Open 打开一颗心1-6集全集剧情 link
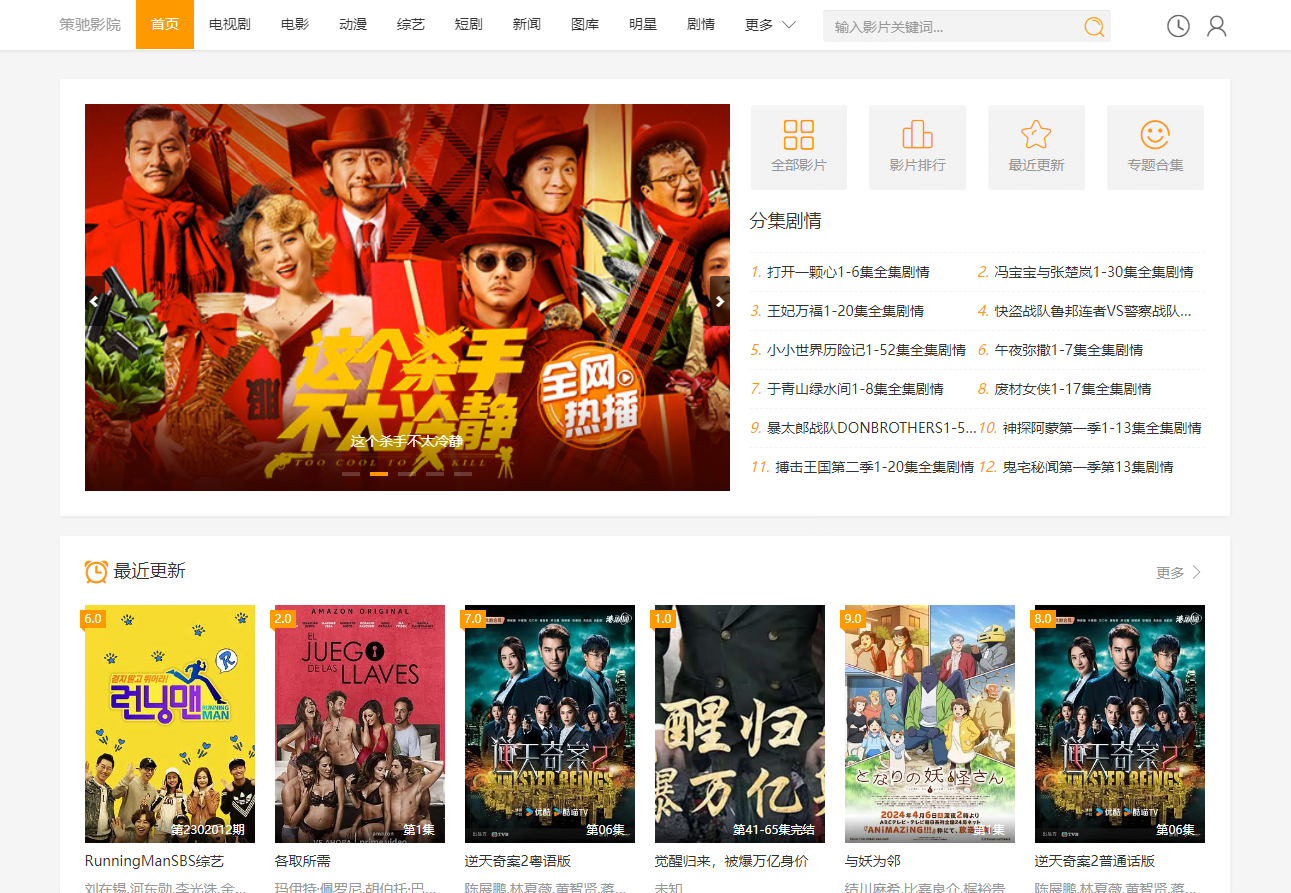This screenshot has height=893, width=1291. pos(848,272)
